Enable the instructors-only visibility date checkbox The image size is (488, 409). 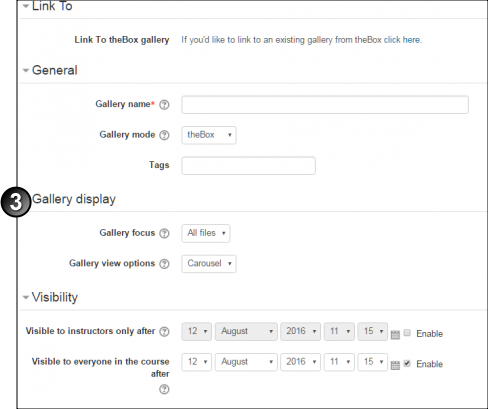click(x=407, y=333)
